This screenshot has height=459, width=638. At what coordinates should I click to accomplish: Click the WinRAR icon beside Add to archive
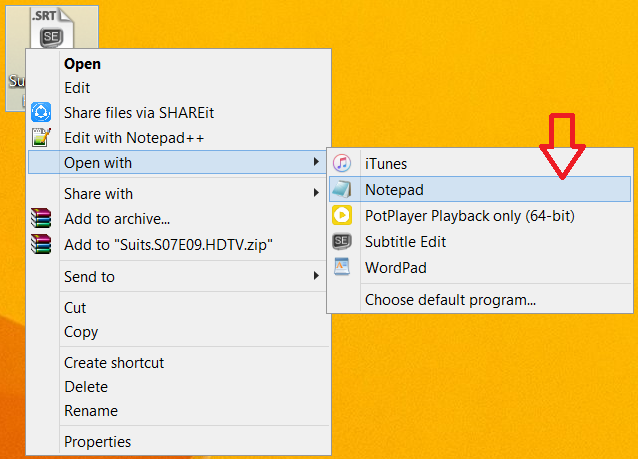(x=41, y=218)
